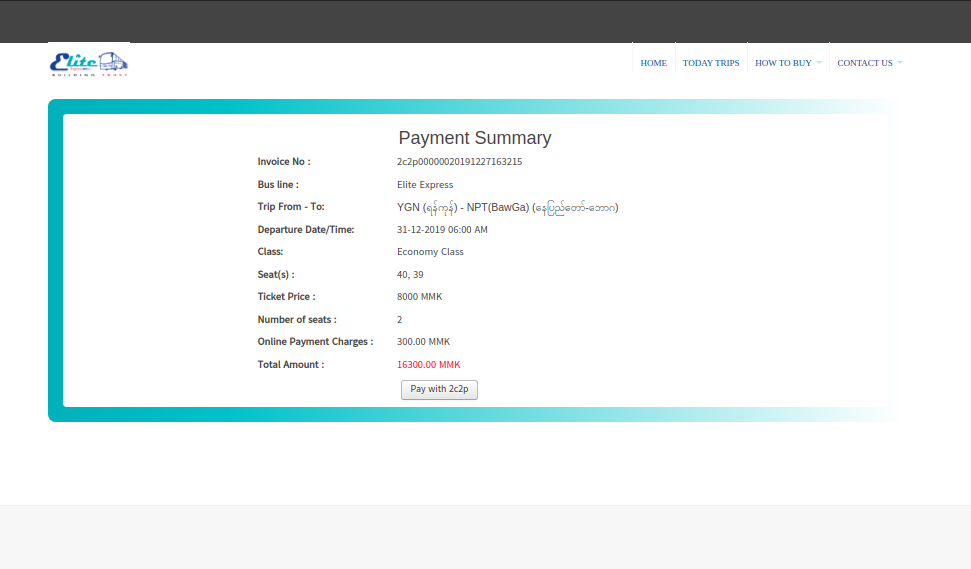Click the Total Amount label

[x=291, y=365]
